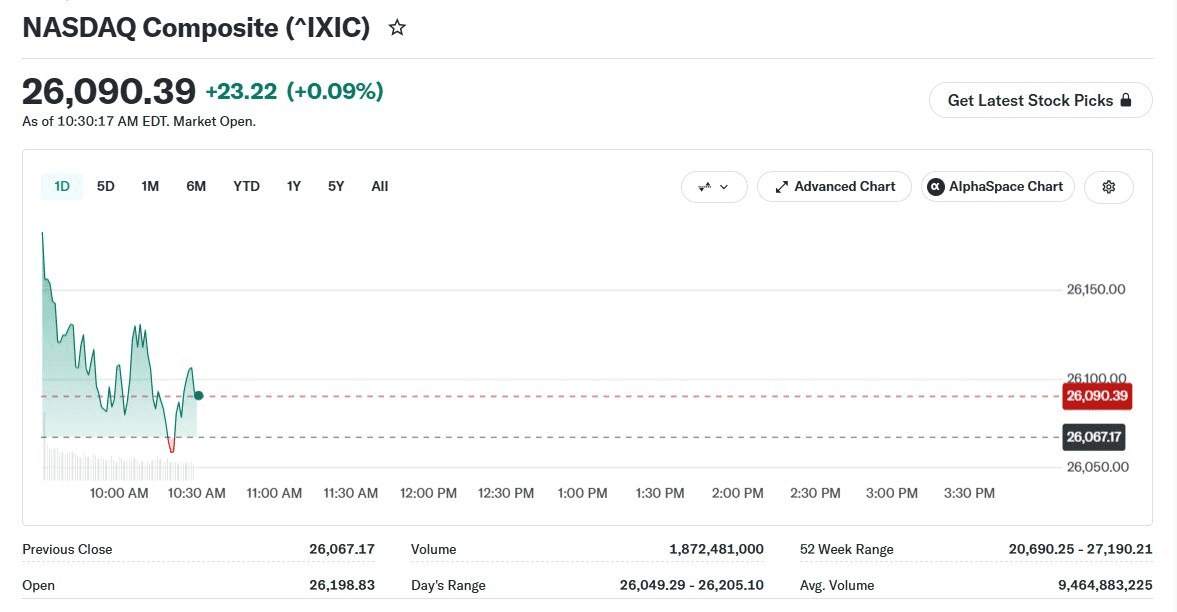Open the AlphaSpace Chart
Screen dimensions: 1177x612
[998, 187]
